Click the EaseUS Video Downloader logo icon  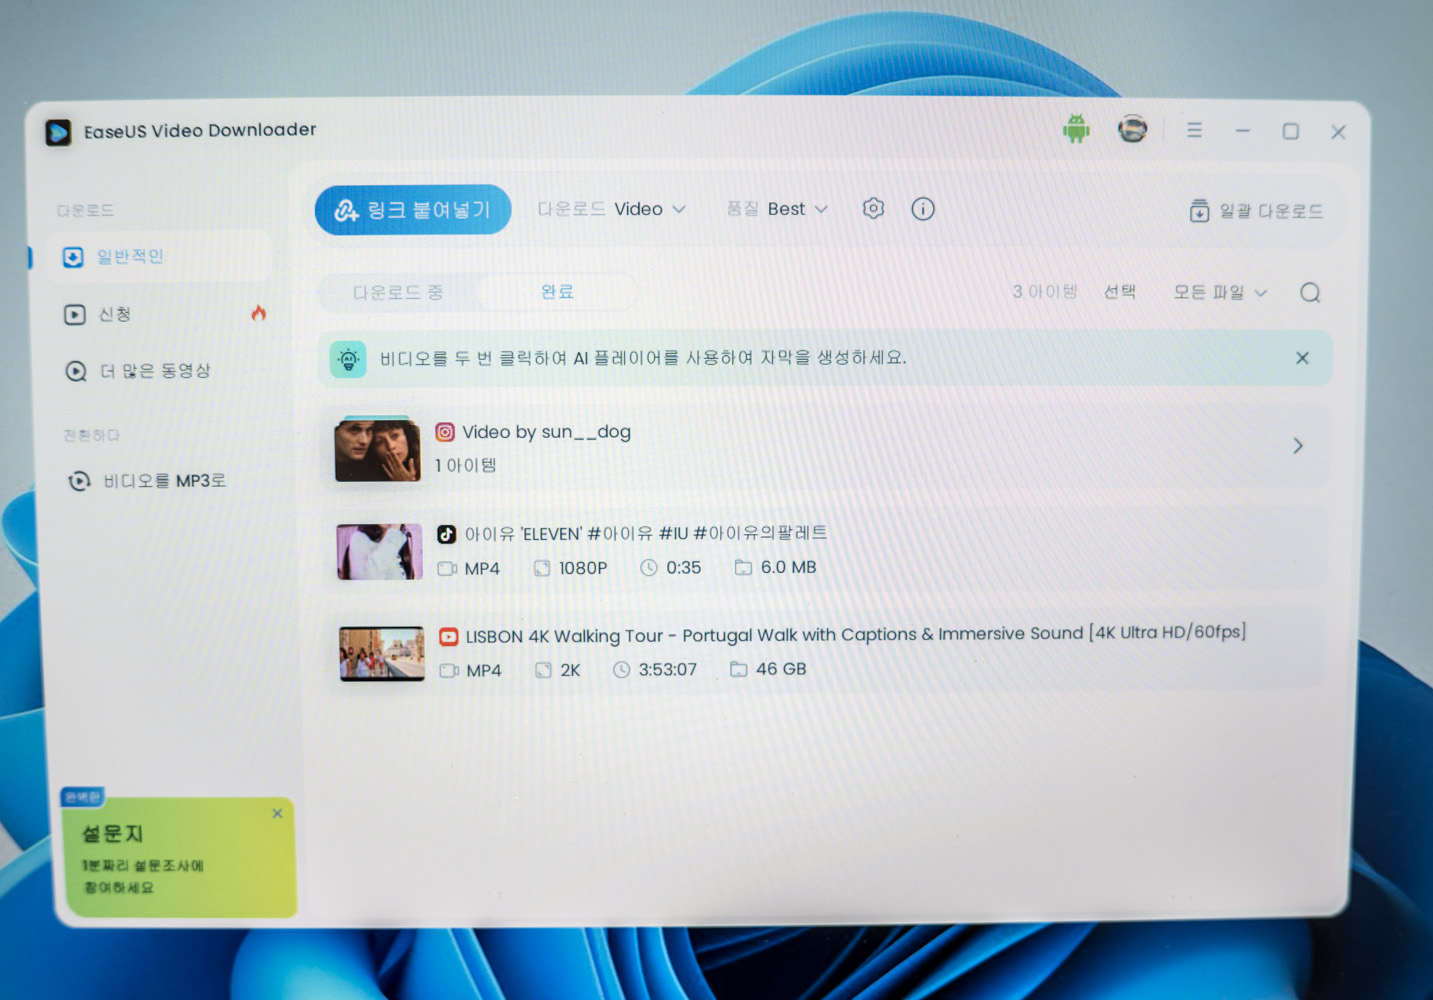coord(58,132)
